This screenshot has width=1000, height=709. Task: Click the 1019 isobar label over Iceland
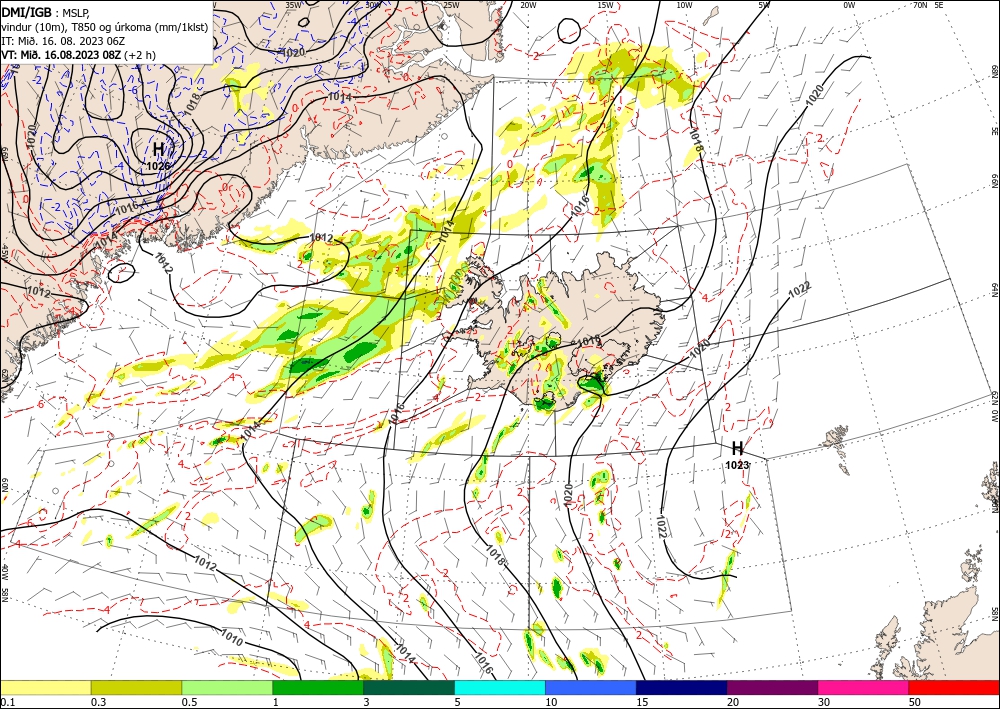point(589,342)
